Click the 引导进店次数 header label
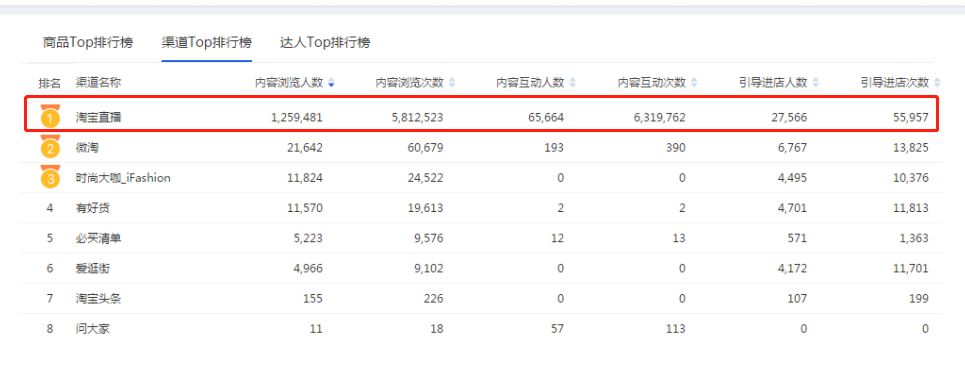 tap(895, 83)
